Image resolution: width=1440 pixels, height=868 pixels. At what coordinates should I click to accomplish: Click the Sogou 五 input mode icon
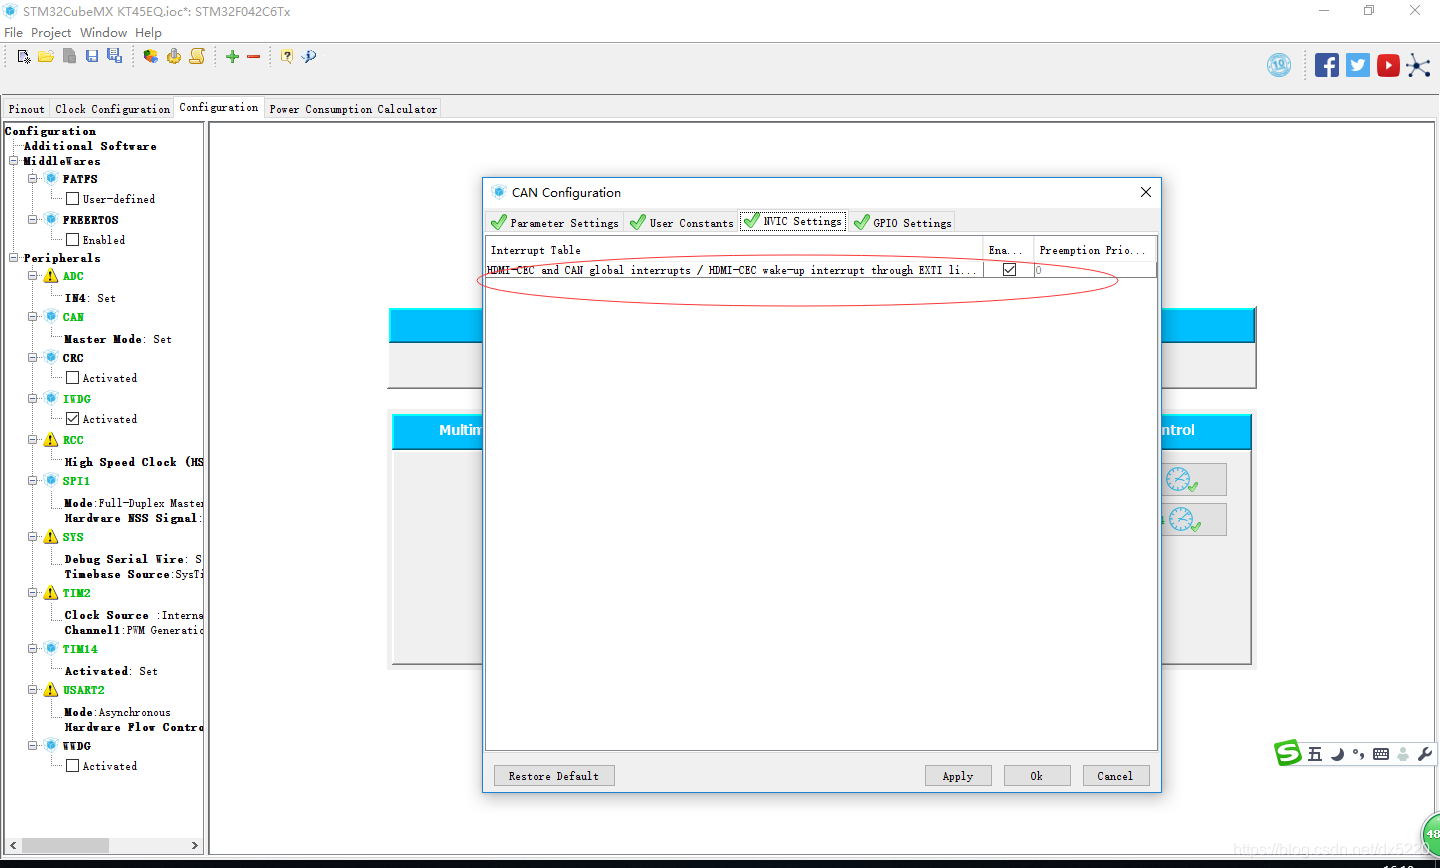[1315, 754]
